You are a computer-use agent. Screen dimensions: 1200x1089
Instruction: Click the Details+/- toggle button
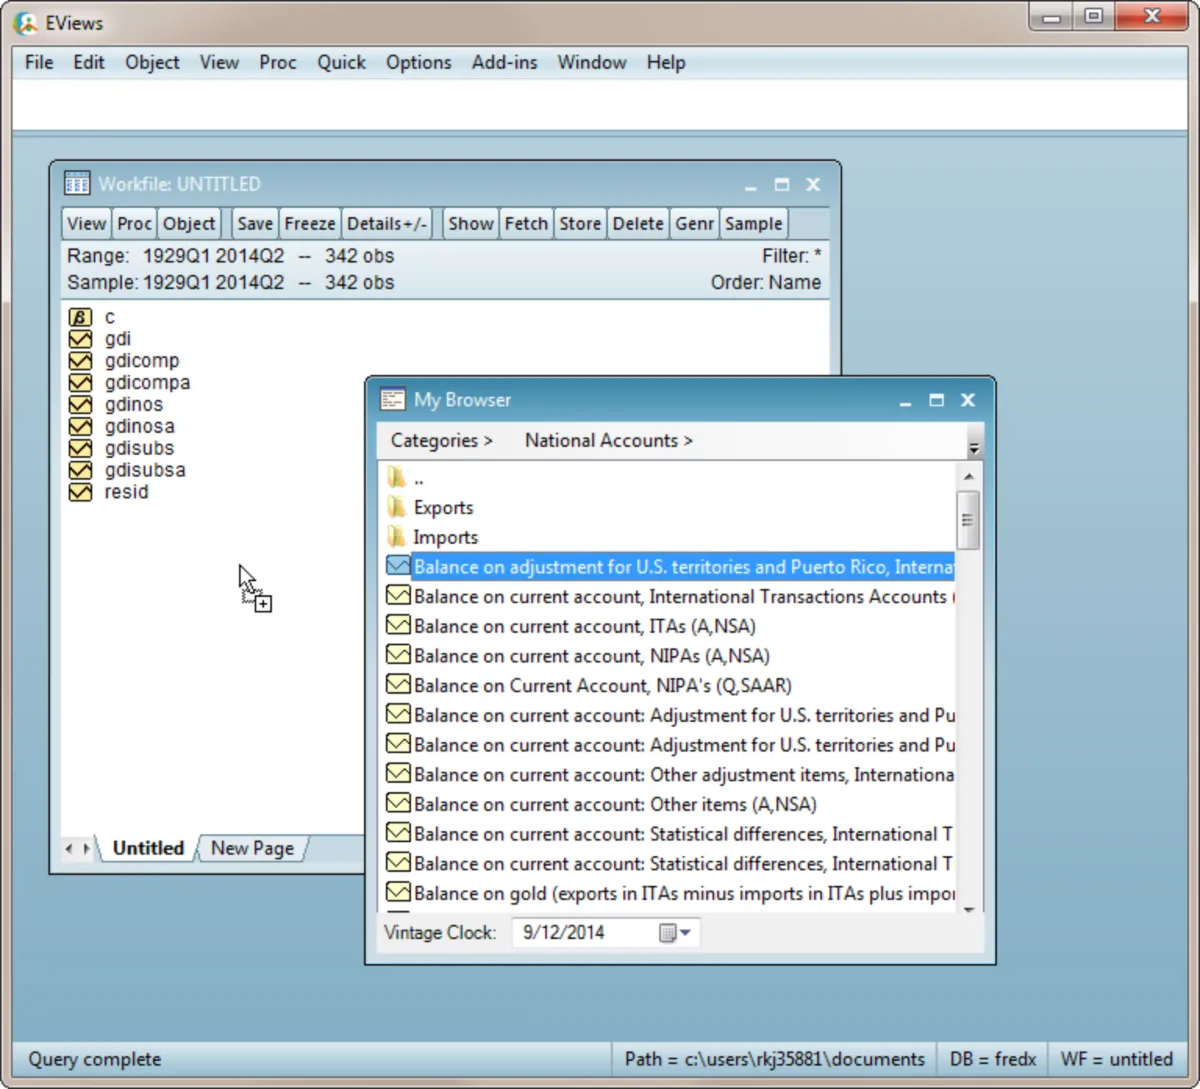click(x=387, y=224)
